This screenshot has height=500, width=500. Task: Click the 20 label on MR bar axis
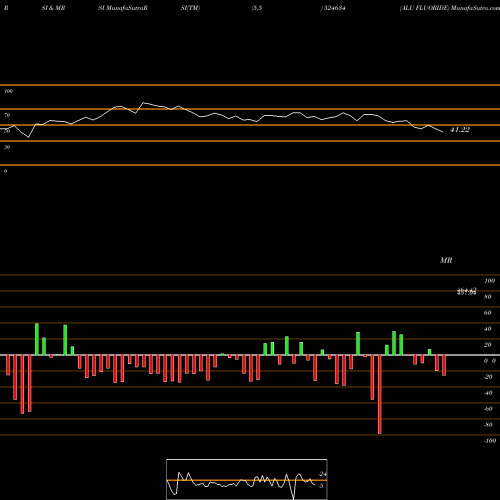(x=488, y=345)
